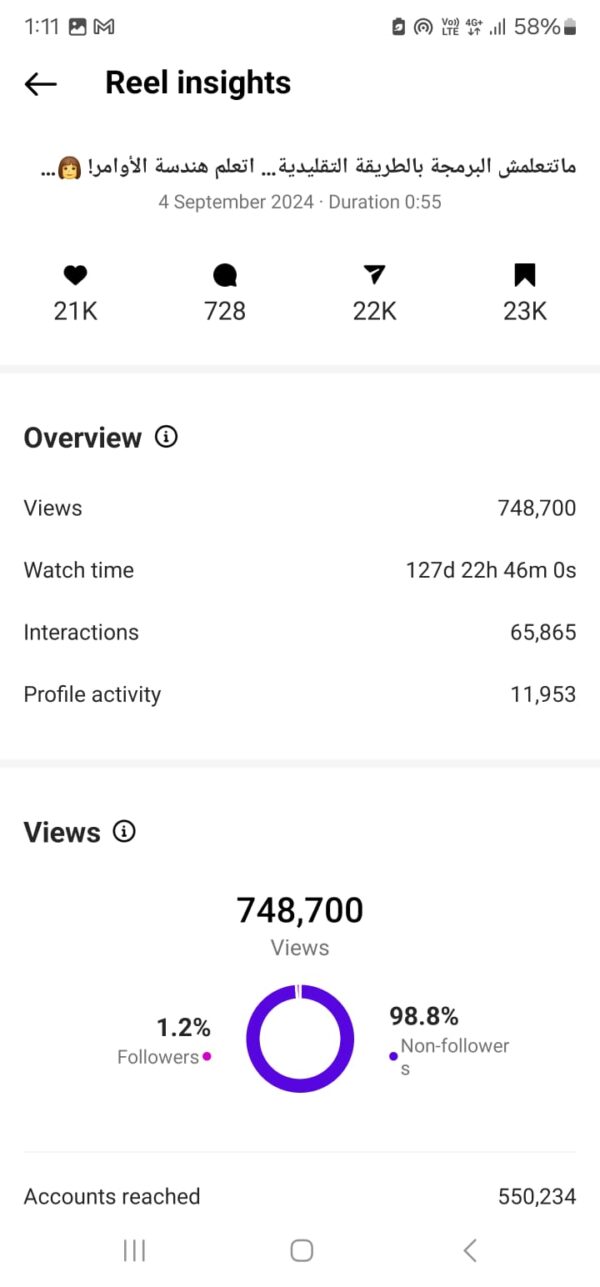Tap the comments bubble icon
Viewport: 600px width, 1287px height.
click(225, 275)
